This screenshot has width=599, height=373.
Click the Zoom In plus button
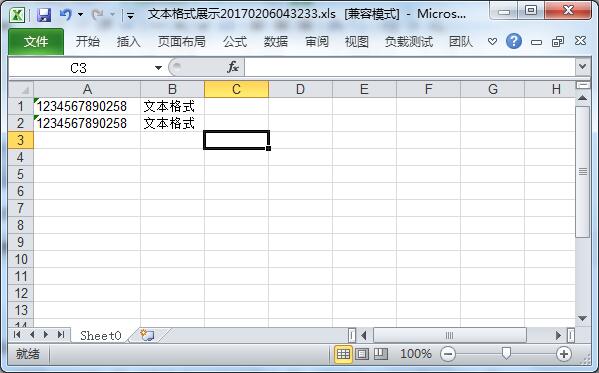coord(564,354)
